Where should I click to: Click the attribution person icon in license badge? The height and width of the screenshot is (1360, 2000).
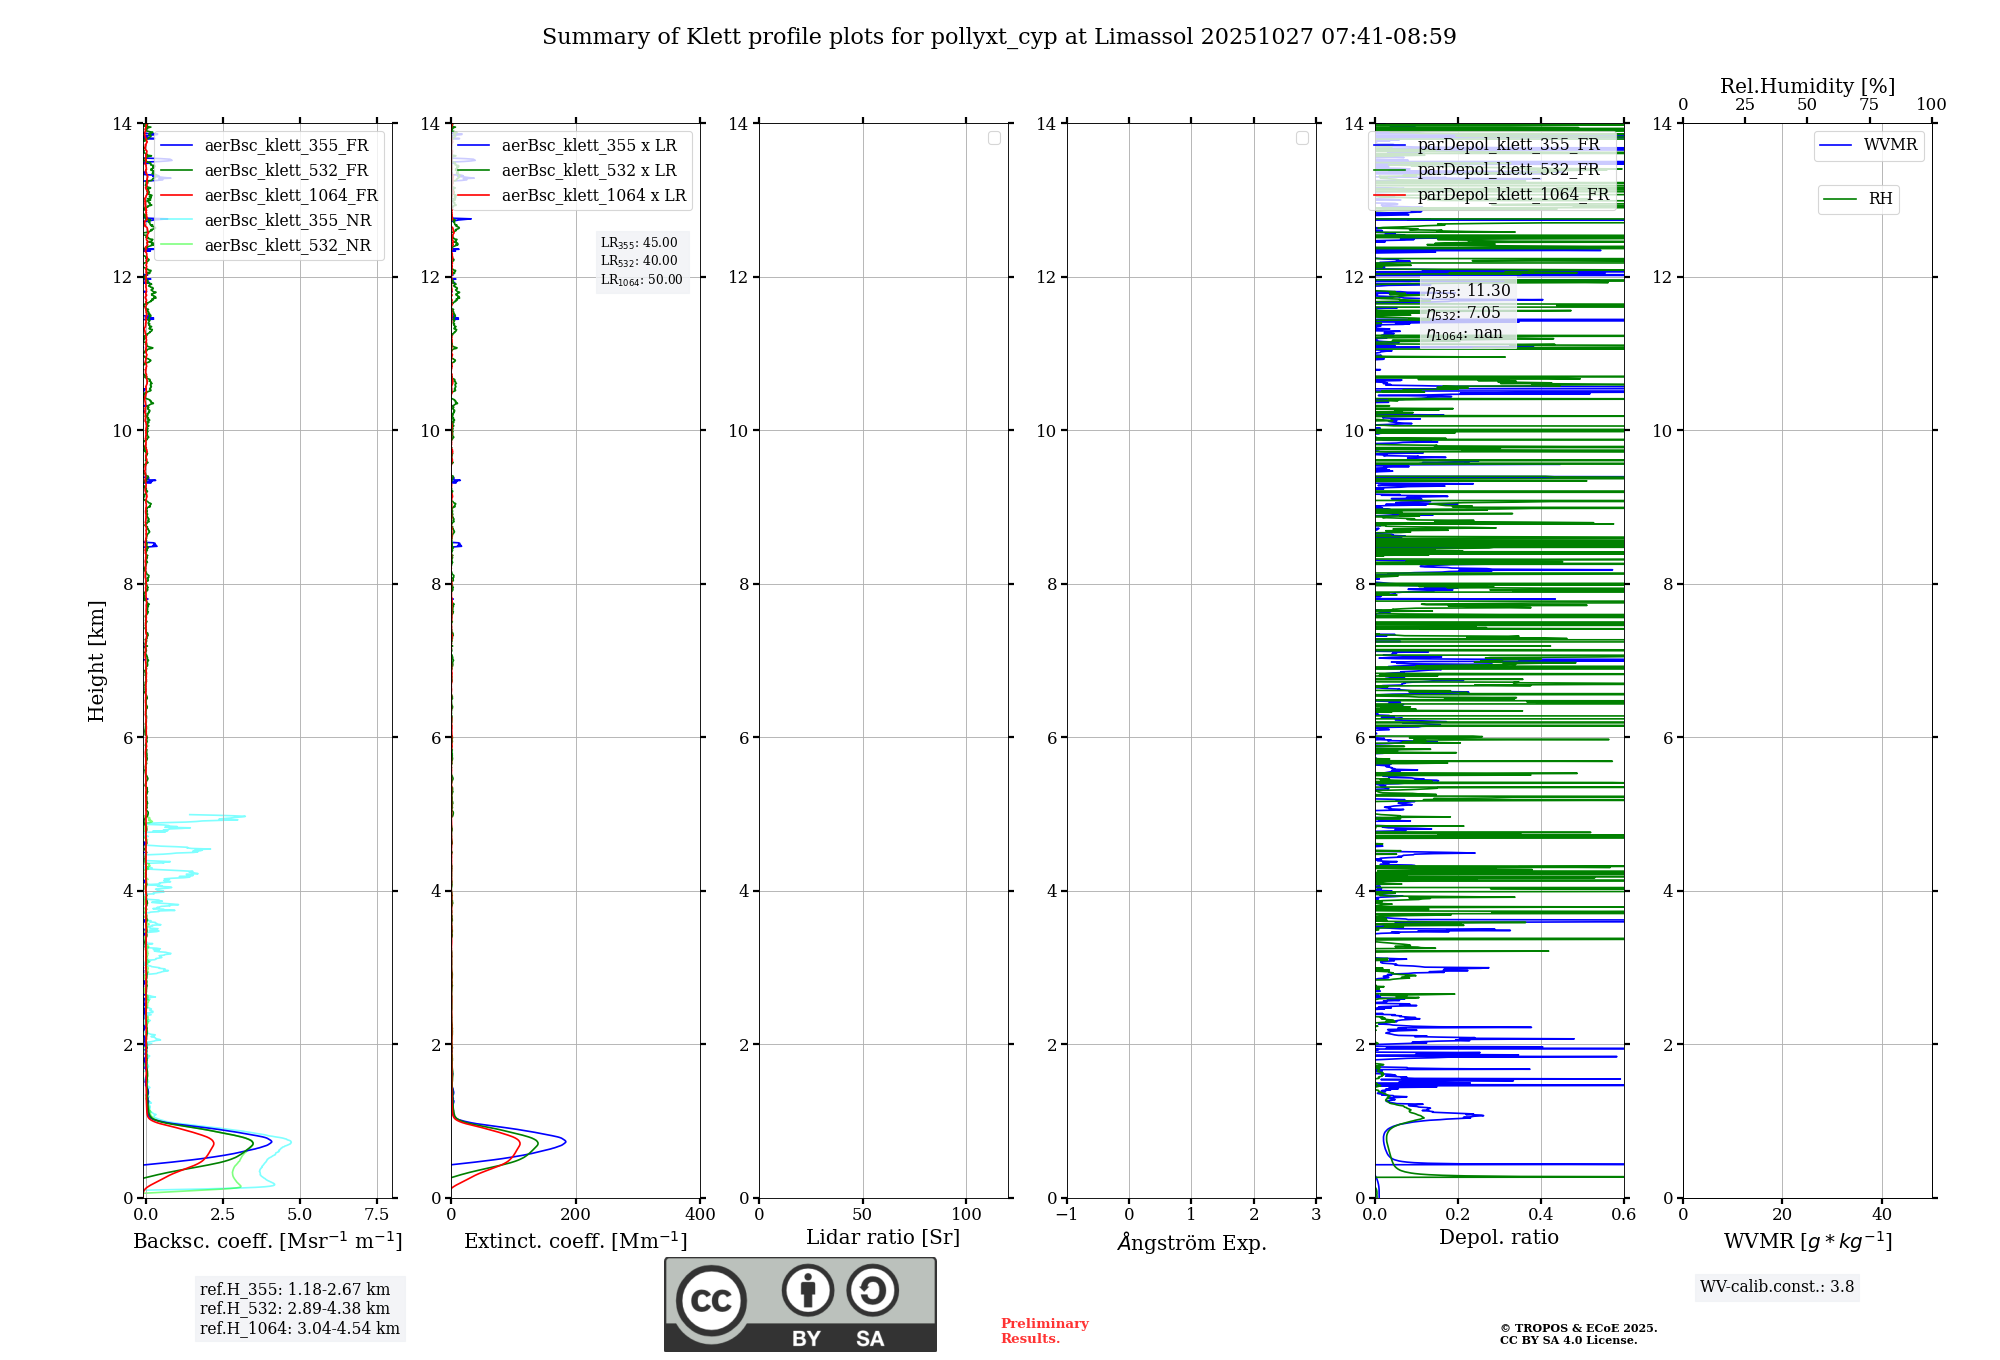pos(807,1290)
